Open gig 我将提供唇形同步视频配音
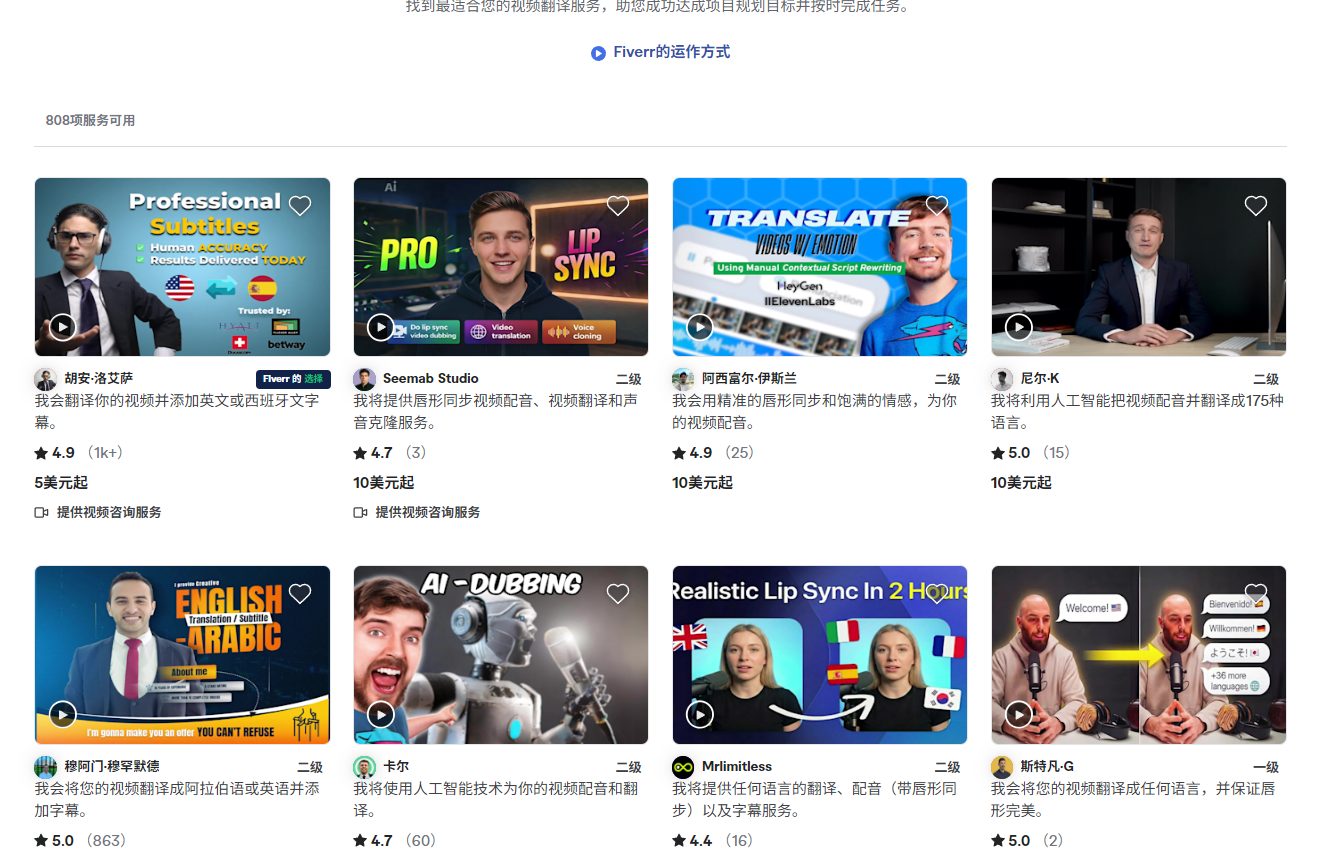 point(496,412)
